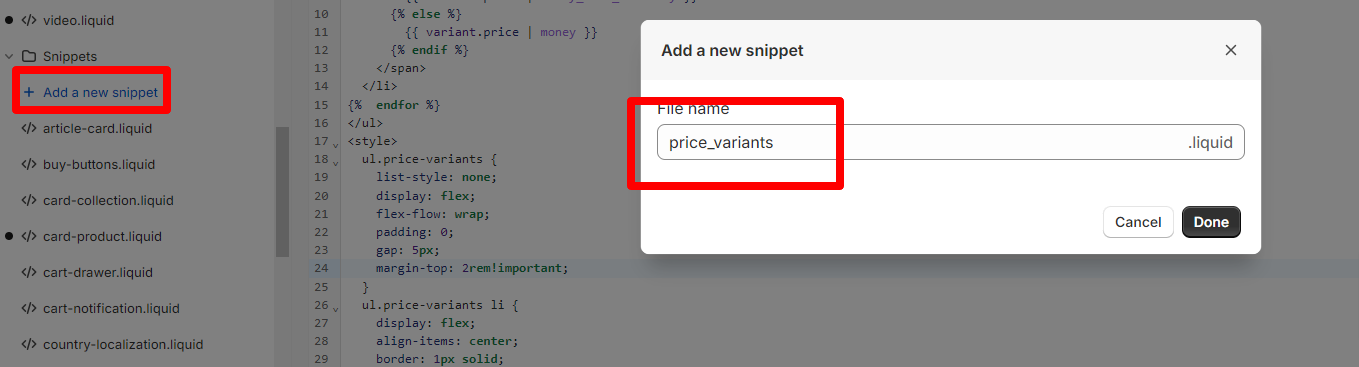Click the code icon beside article-card.liquid
Image resolution: width=1359 pixels, height=367 pixels.
click(x=29, y=128)
